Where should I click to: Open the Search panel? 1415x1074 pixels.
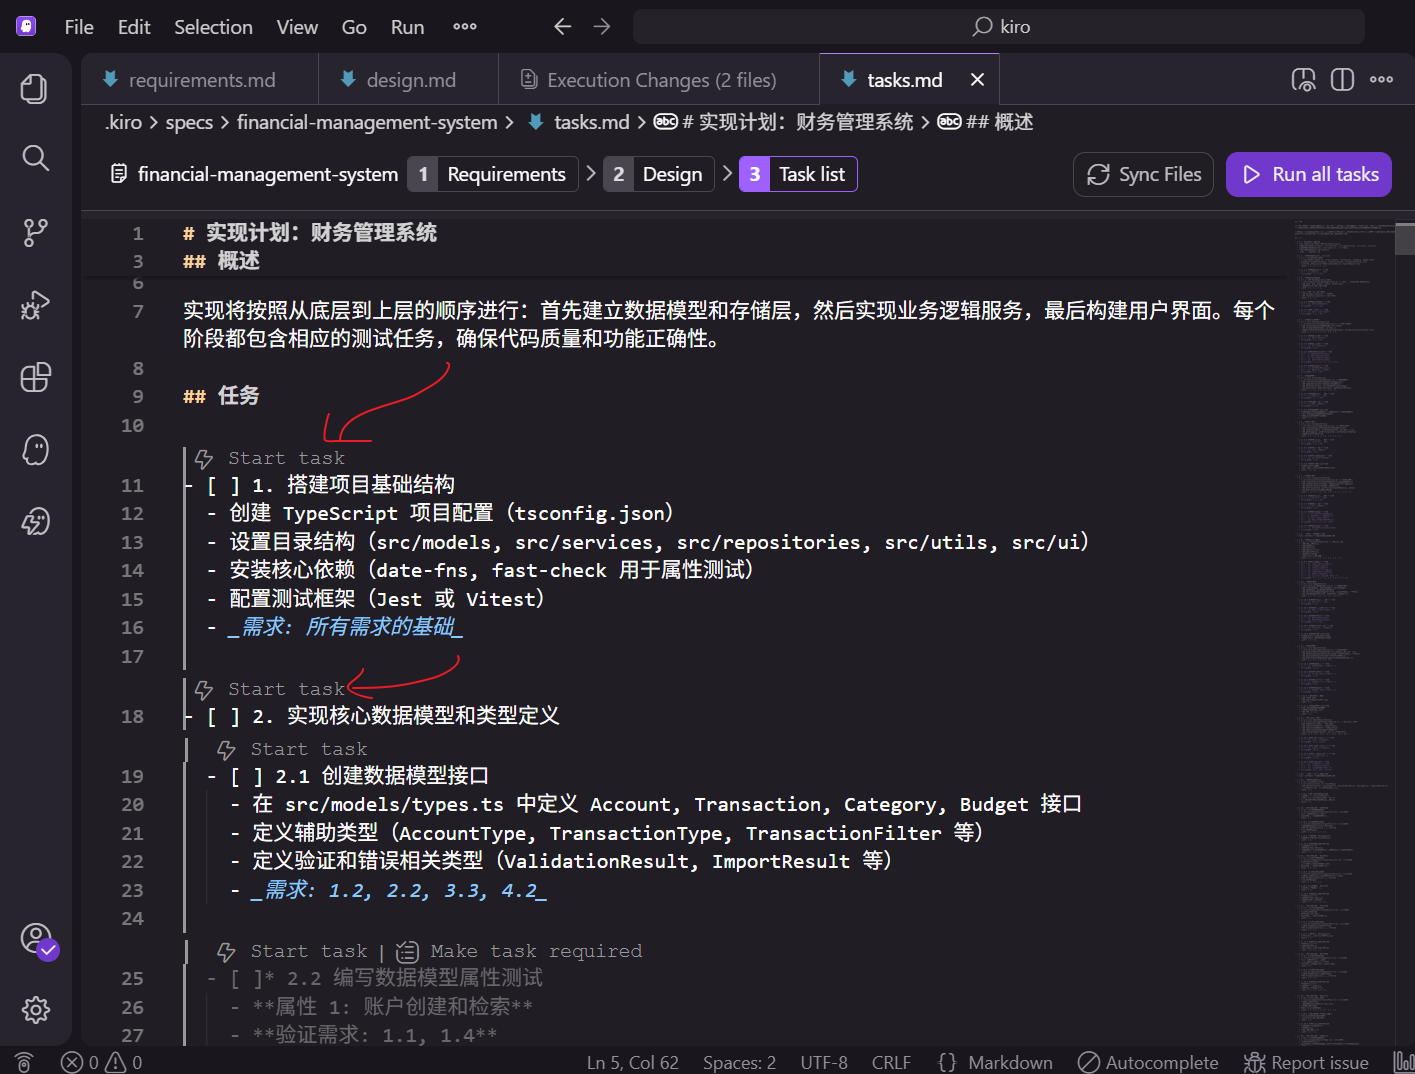tap(34, 157)
